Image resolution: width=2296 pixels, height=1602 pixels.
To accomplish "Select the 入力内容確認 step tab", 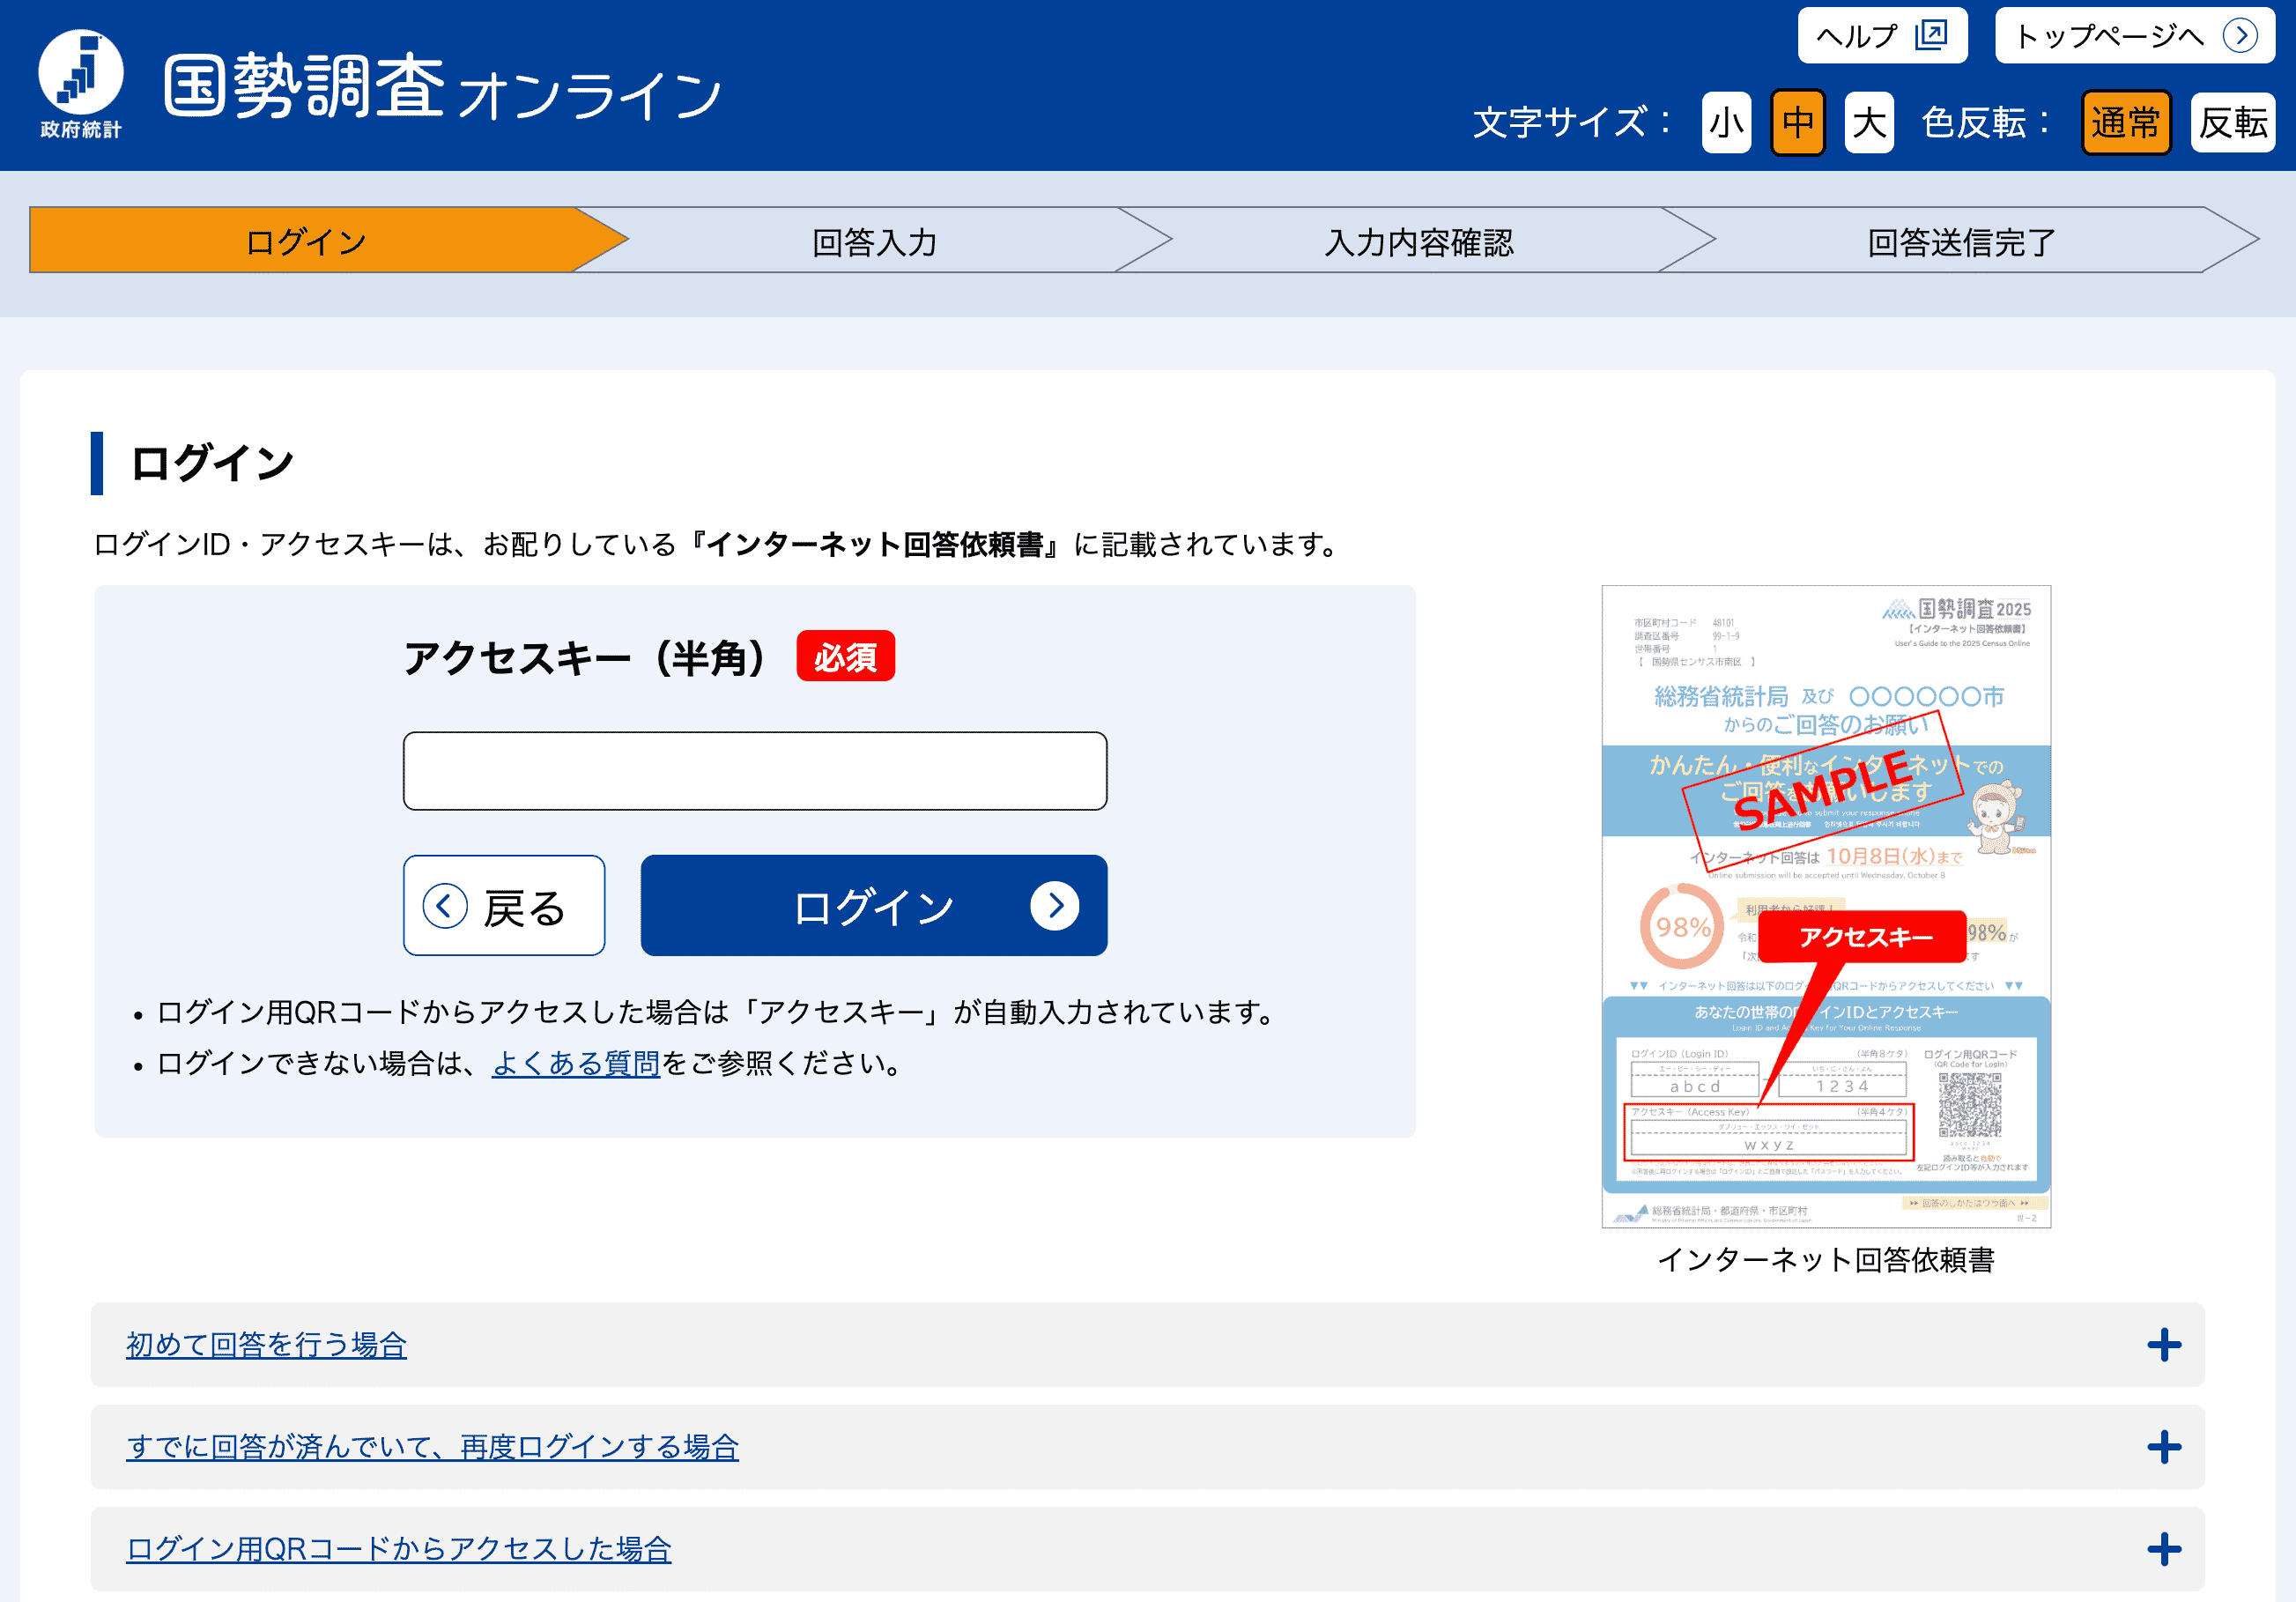I will tap(1418, 241).
